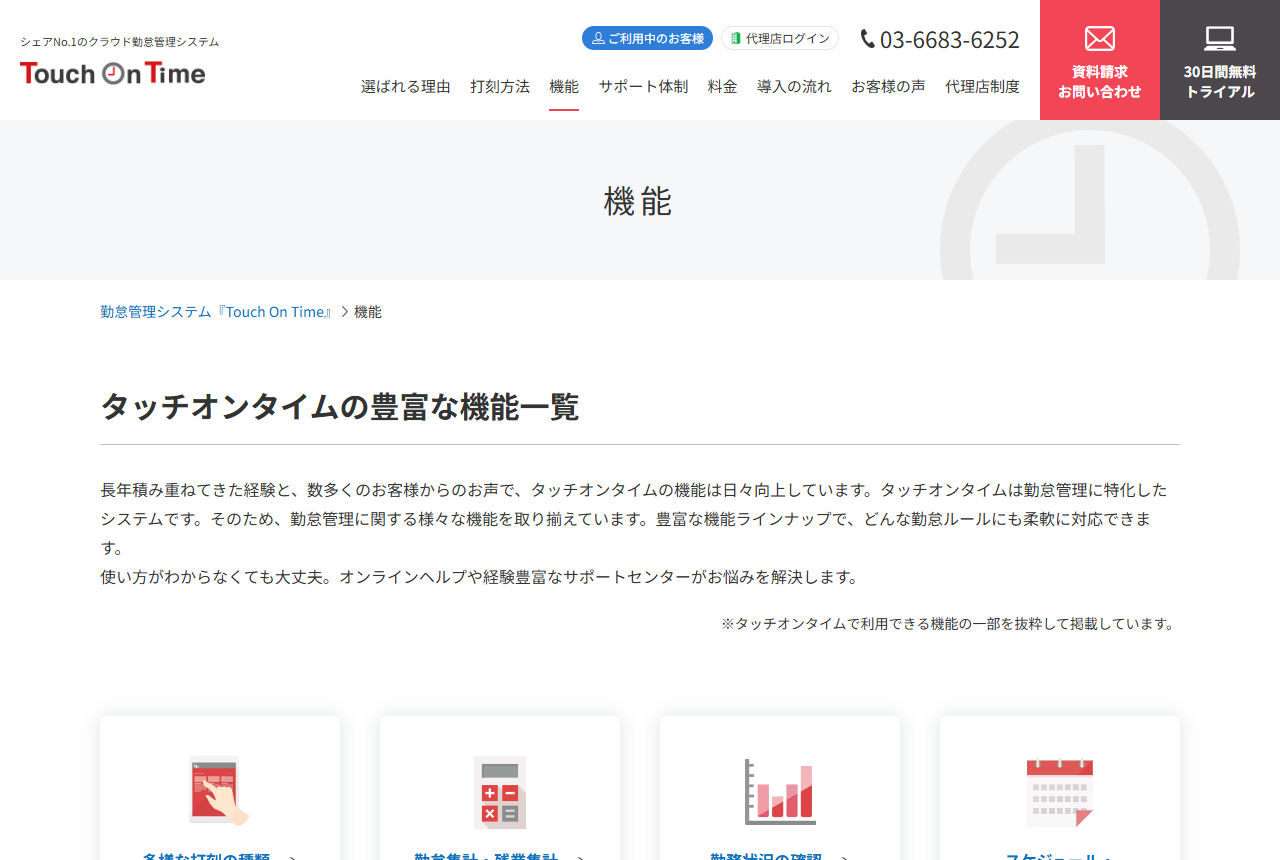
Task: Click the heading タッチオンタイムの豊富な機能一覧
Action: click(x=340, y=407)
